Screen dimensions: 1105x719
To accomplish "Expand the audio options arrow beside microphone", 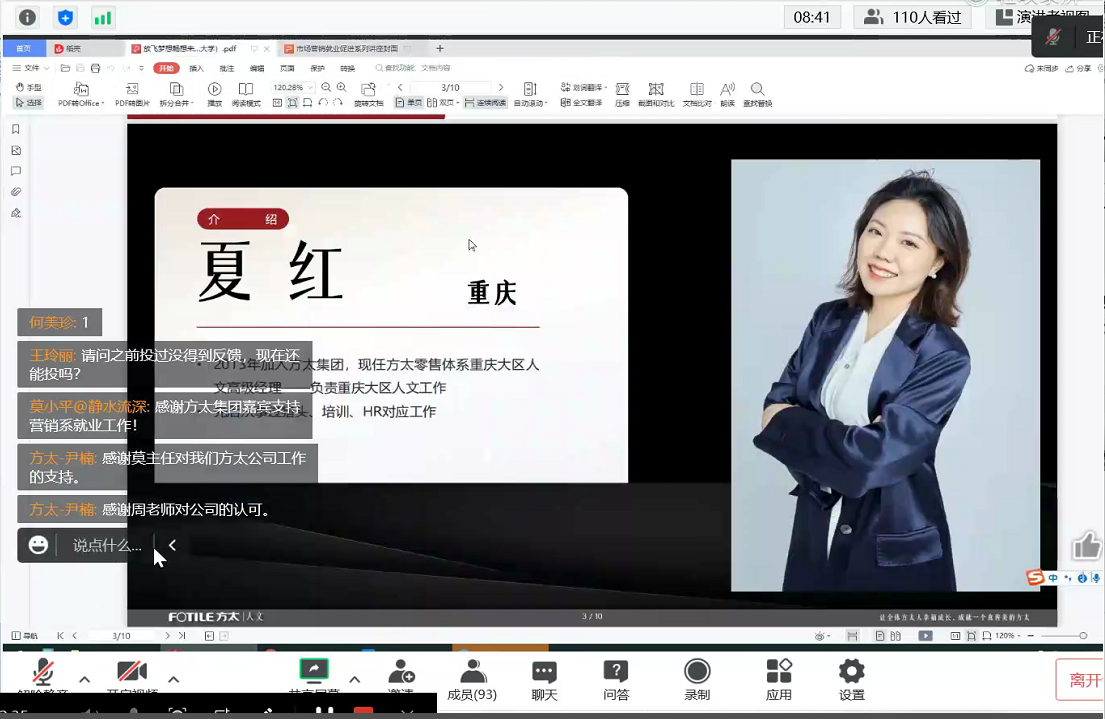I will click(85, 680).
